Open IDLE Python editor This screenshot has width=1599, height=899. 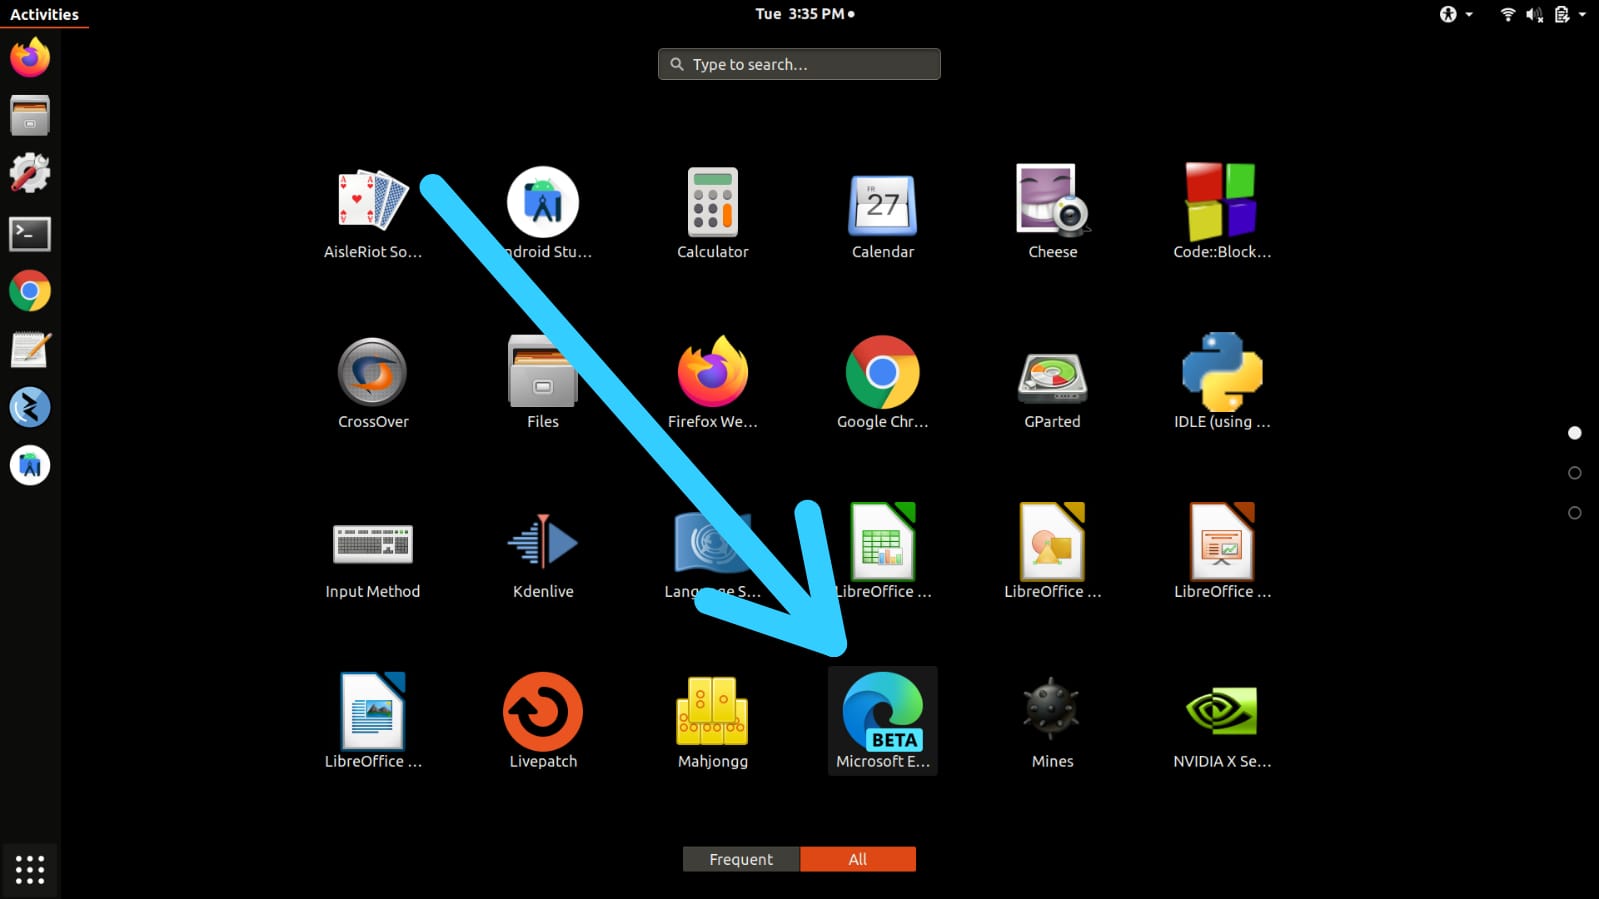click(1222, 381)
